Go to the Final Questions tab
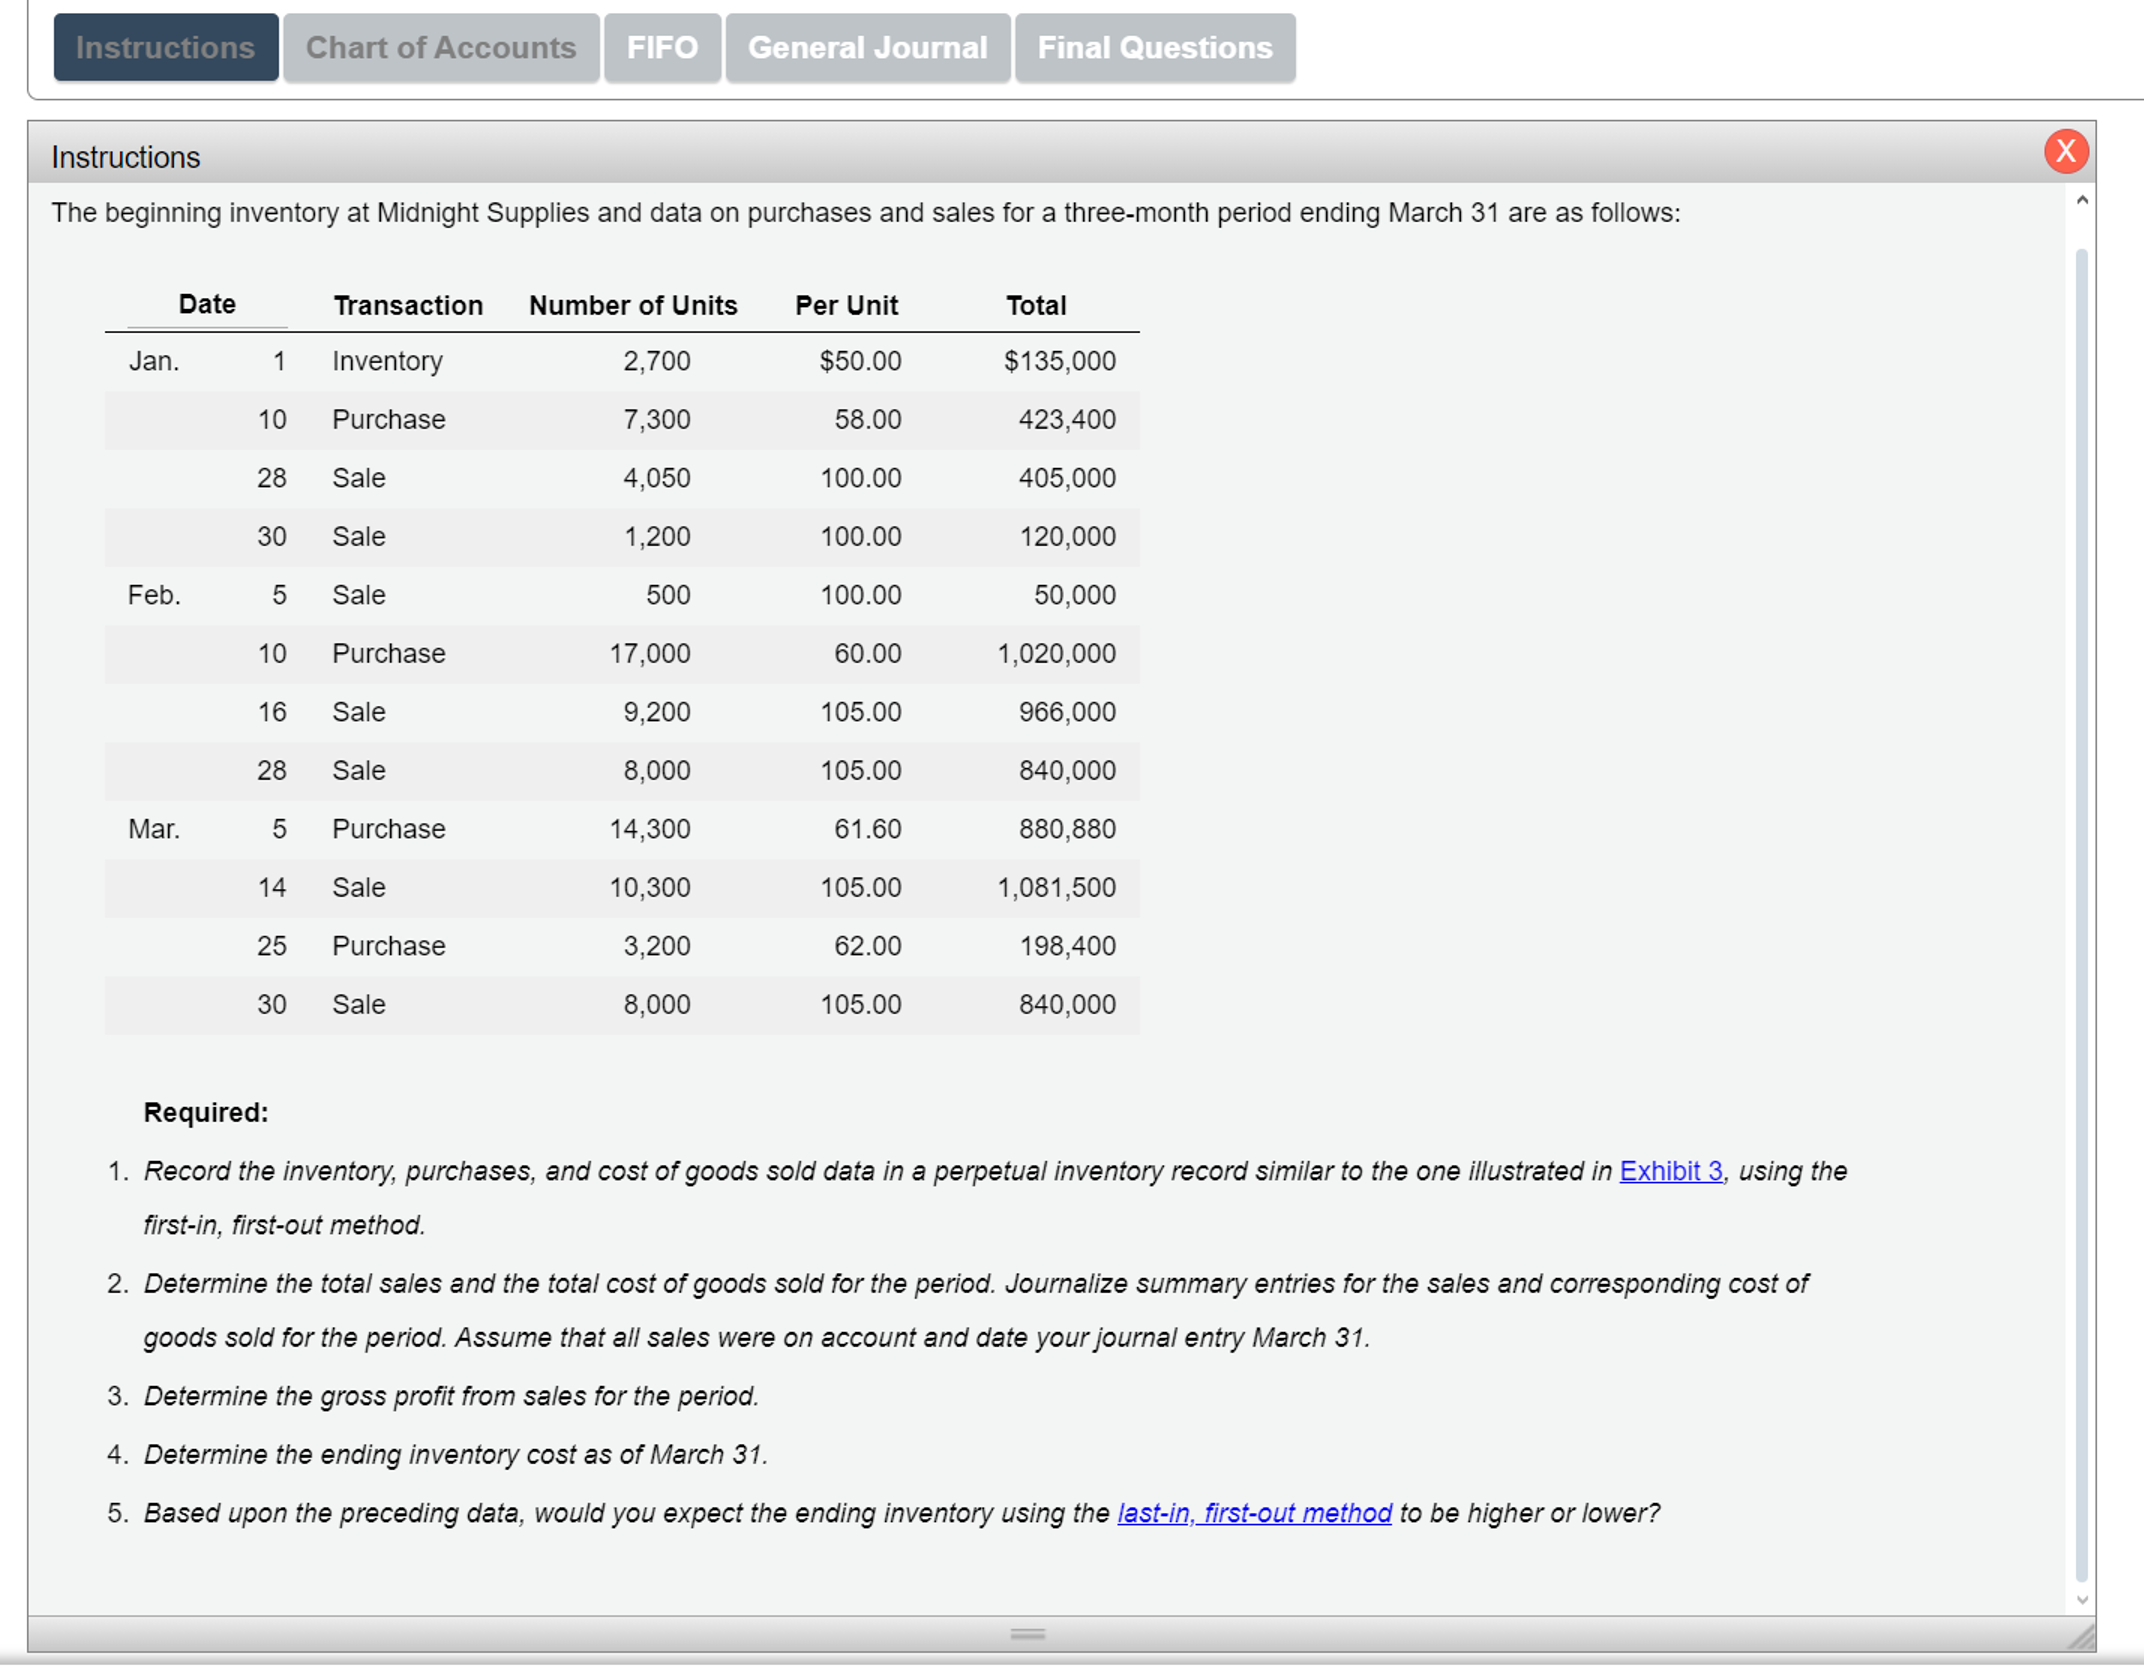This screenshot has width=2144, height=1674. click(1154, 47)
